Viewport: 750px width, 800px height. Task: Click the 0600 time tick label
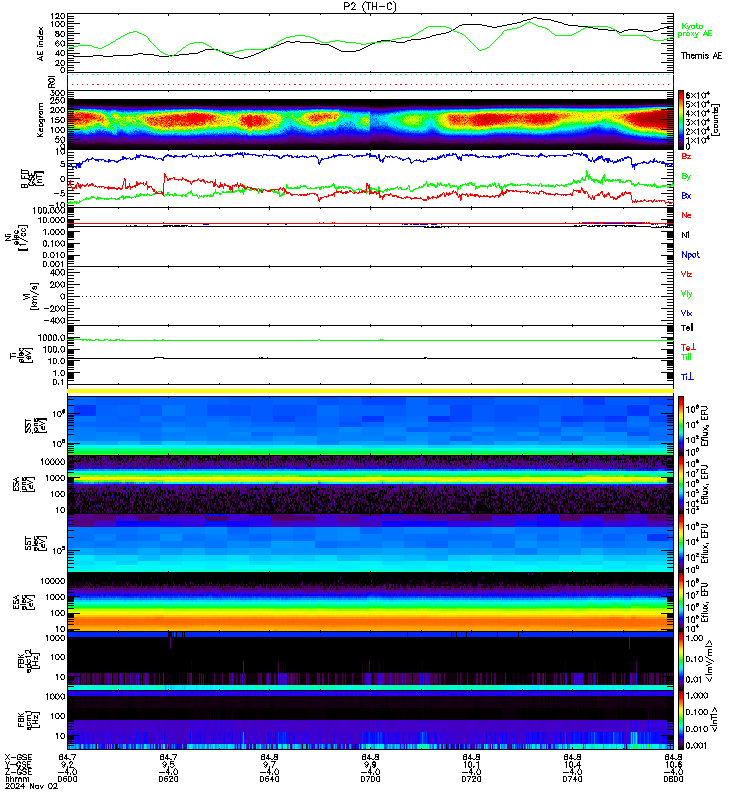tap(67, 779)
